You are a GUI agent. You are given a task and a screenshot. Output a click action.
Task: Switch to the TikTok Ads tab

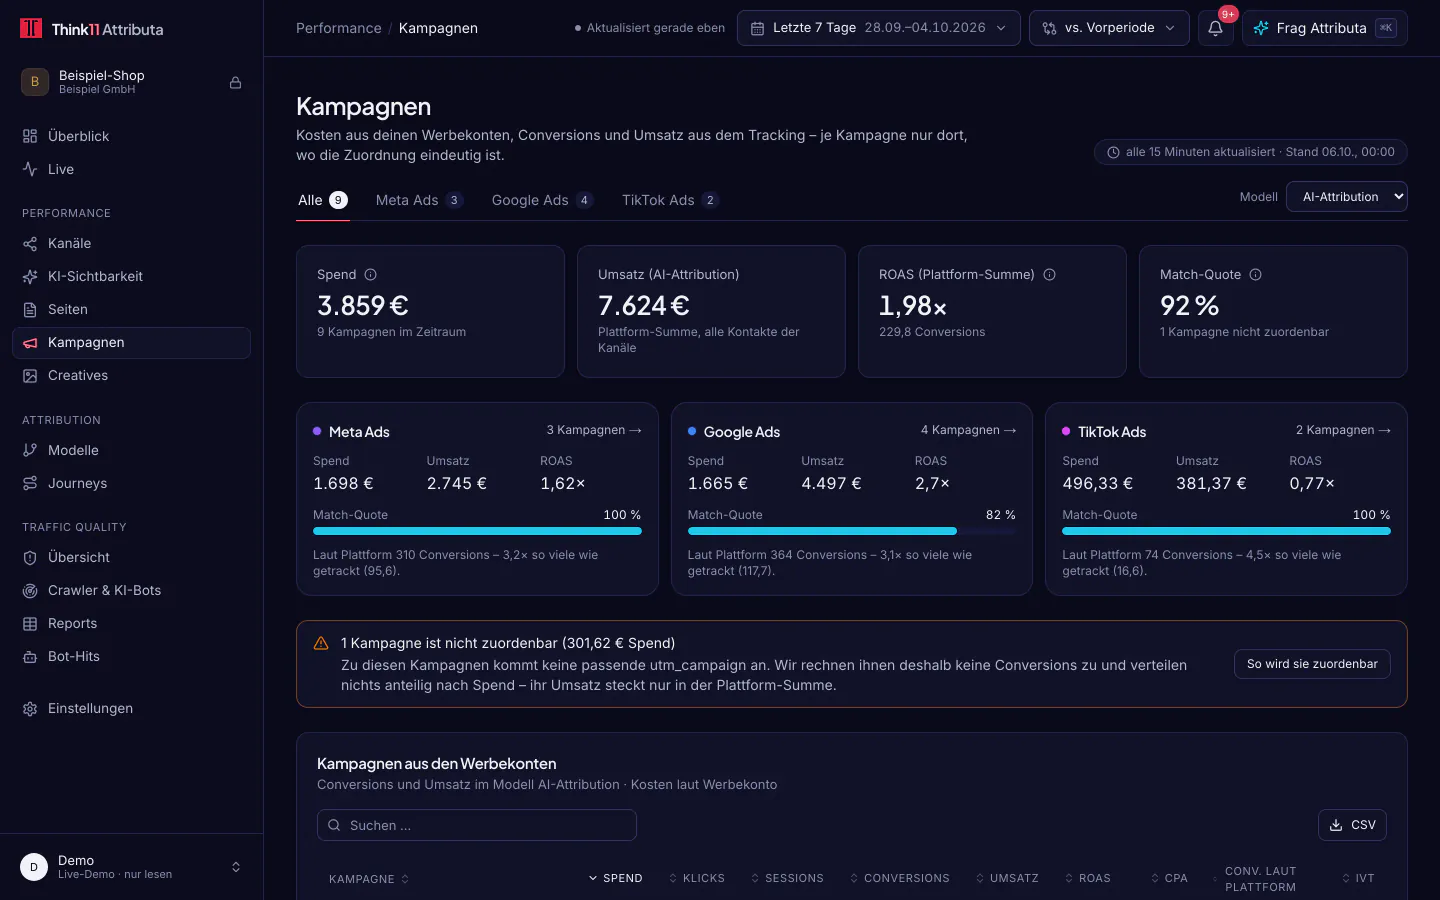pos(670,200)
